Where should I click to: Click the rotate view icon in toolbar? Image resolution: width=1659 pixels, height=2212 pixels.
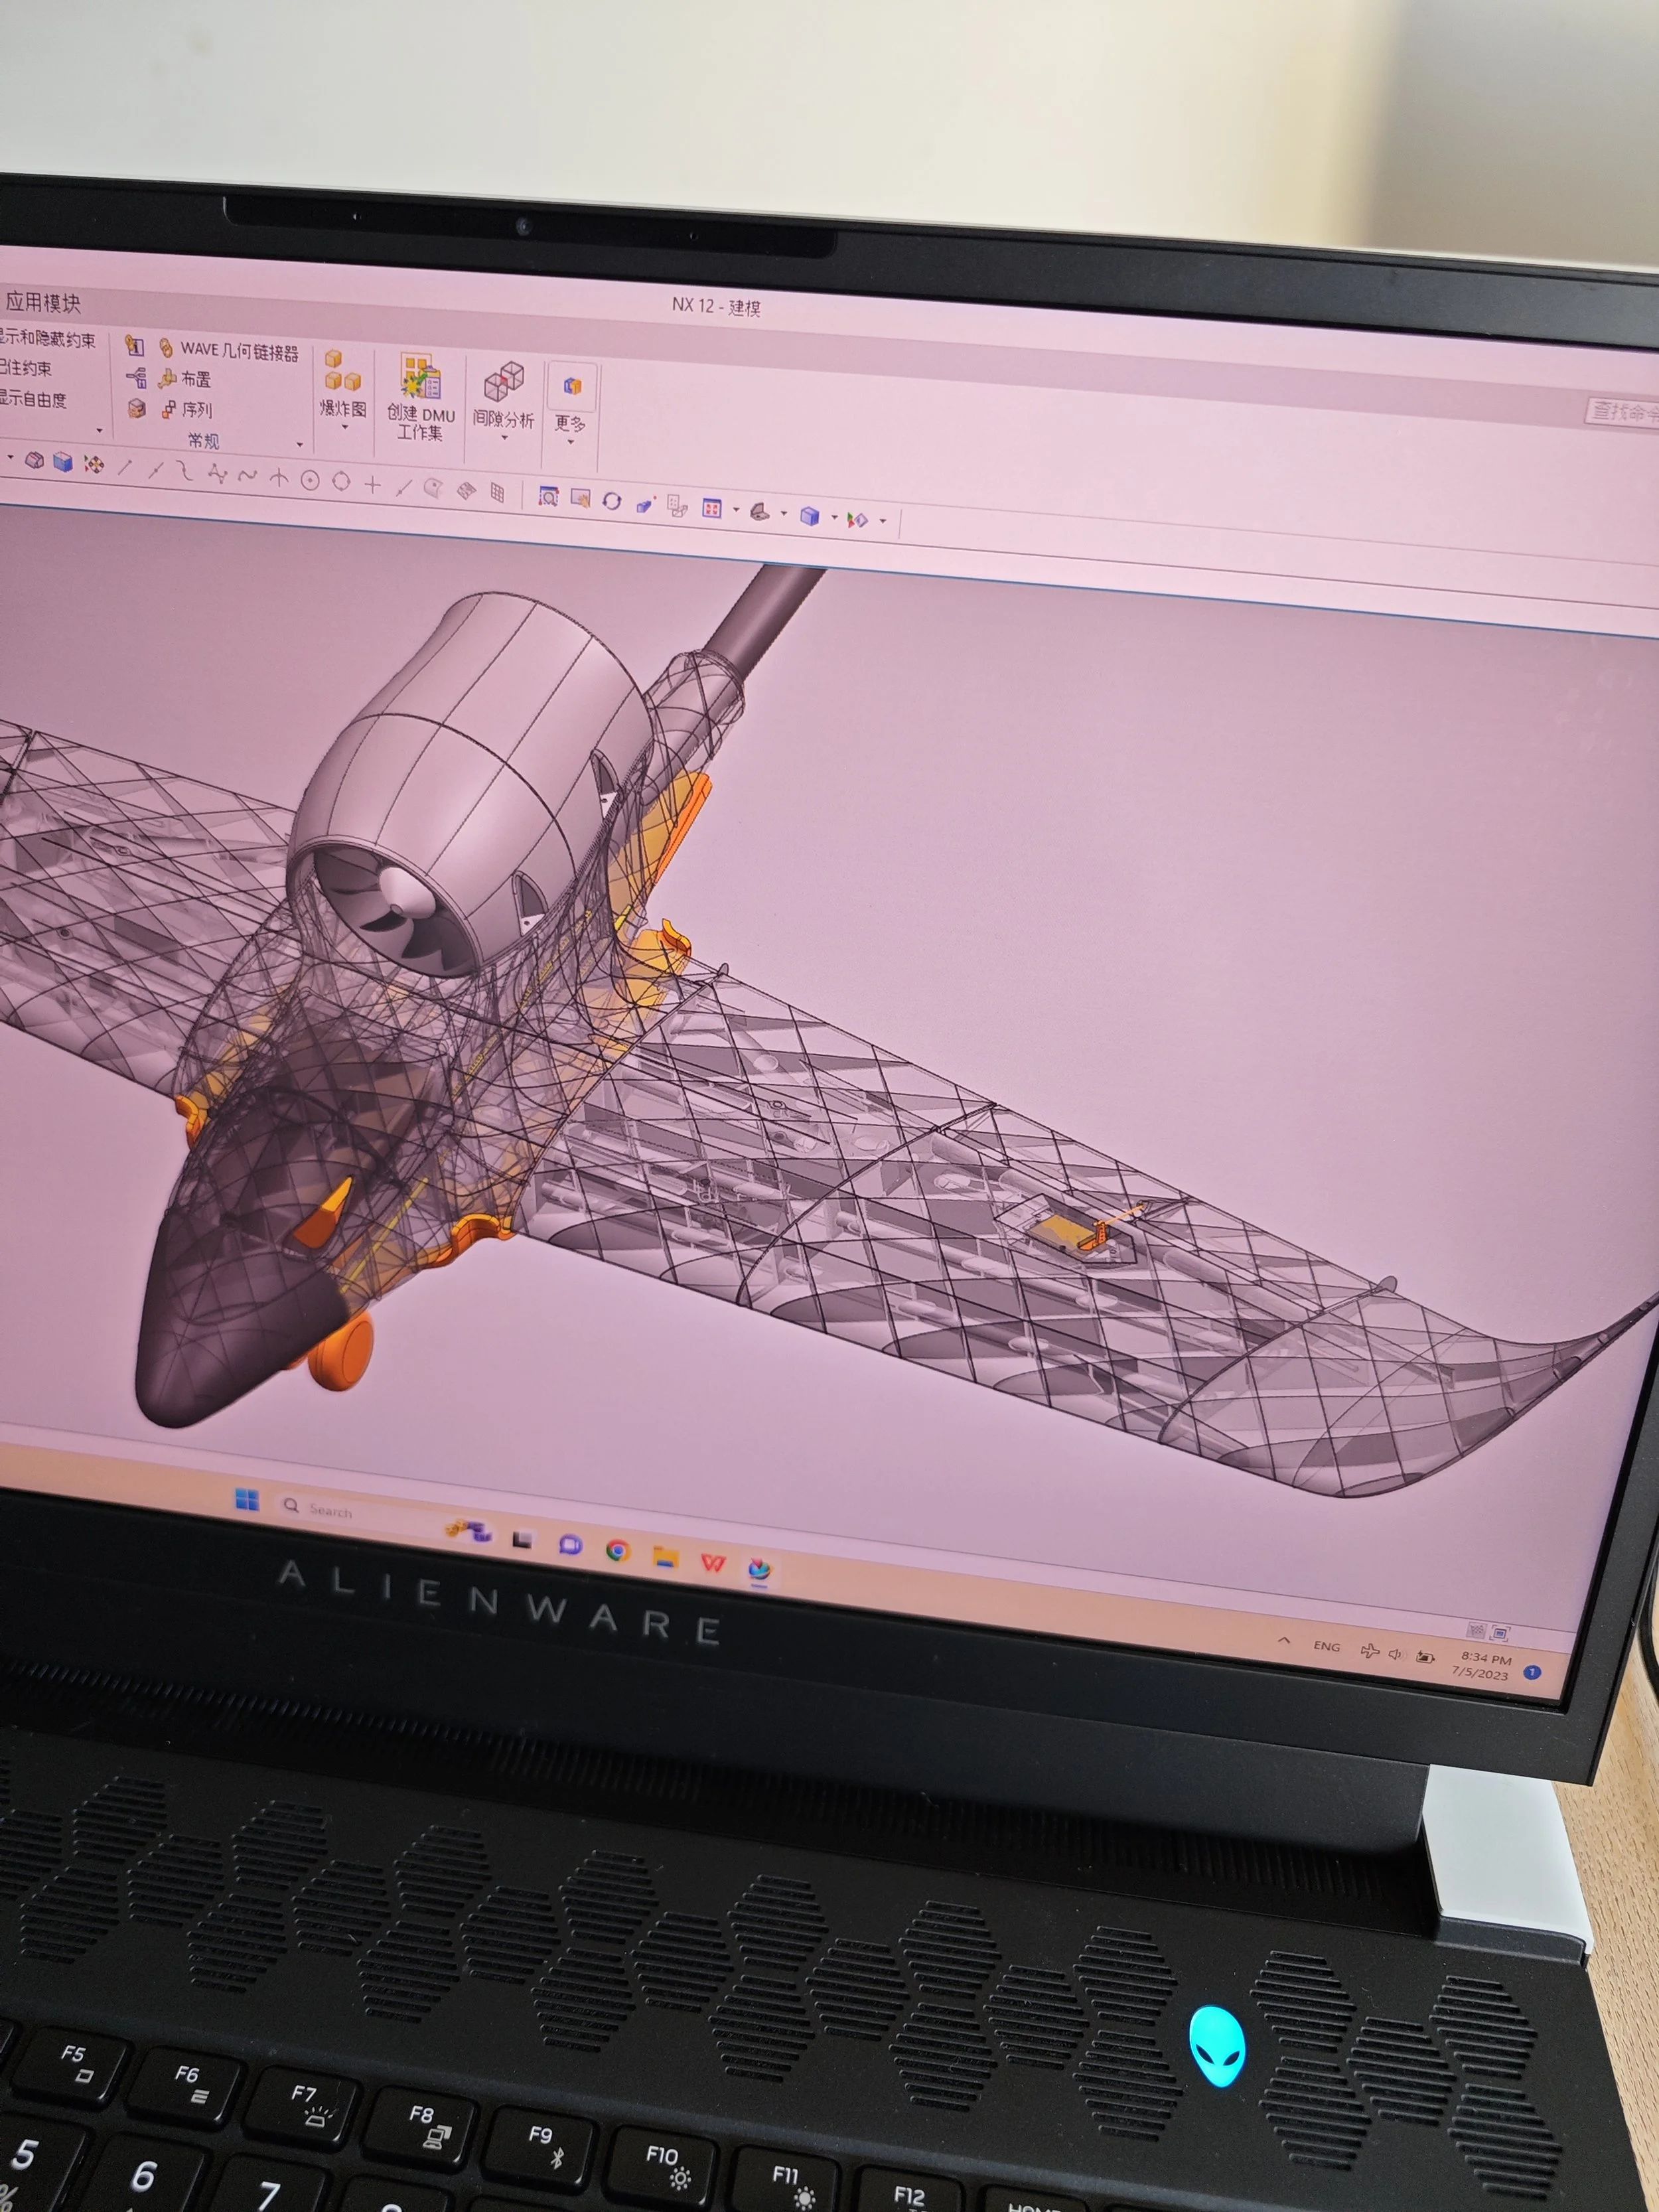(612, 501)
